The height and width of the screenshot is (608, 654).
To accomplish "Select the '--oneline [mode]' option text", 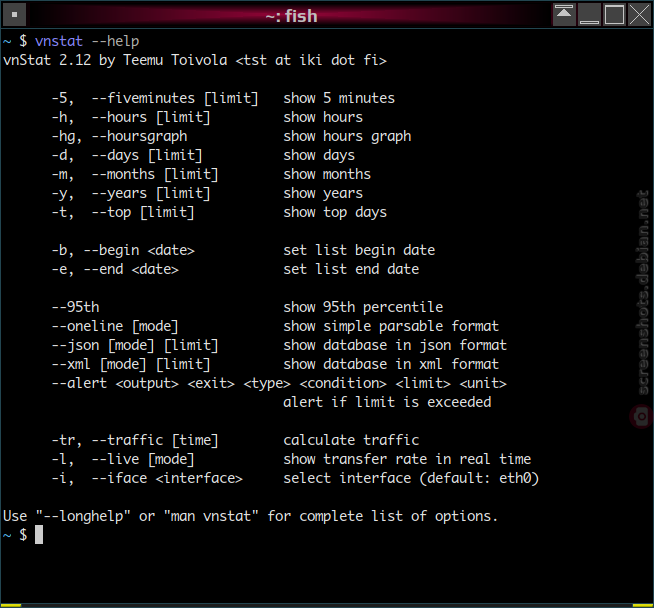I will tap(115, 327).
